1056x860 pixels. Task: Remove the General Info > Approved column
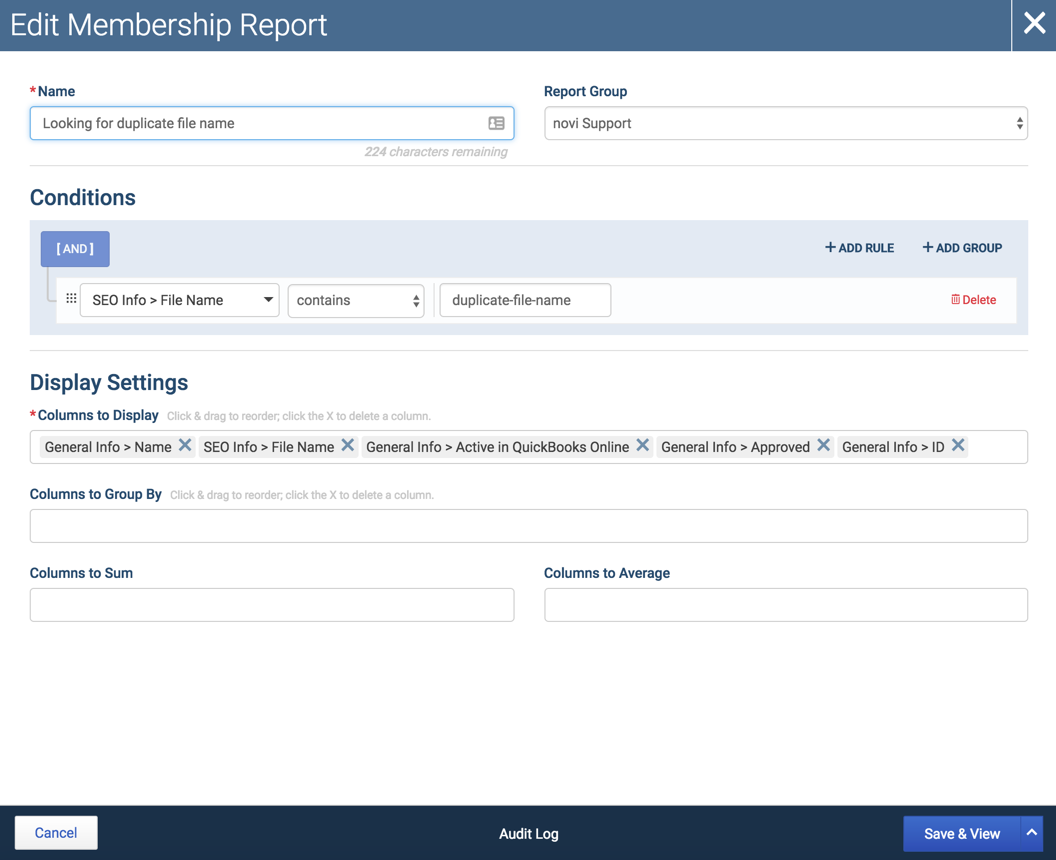823,446
